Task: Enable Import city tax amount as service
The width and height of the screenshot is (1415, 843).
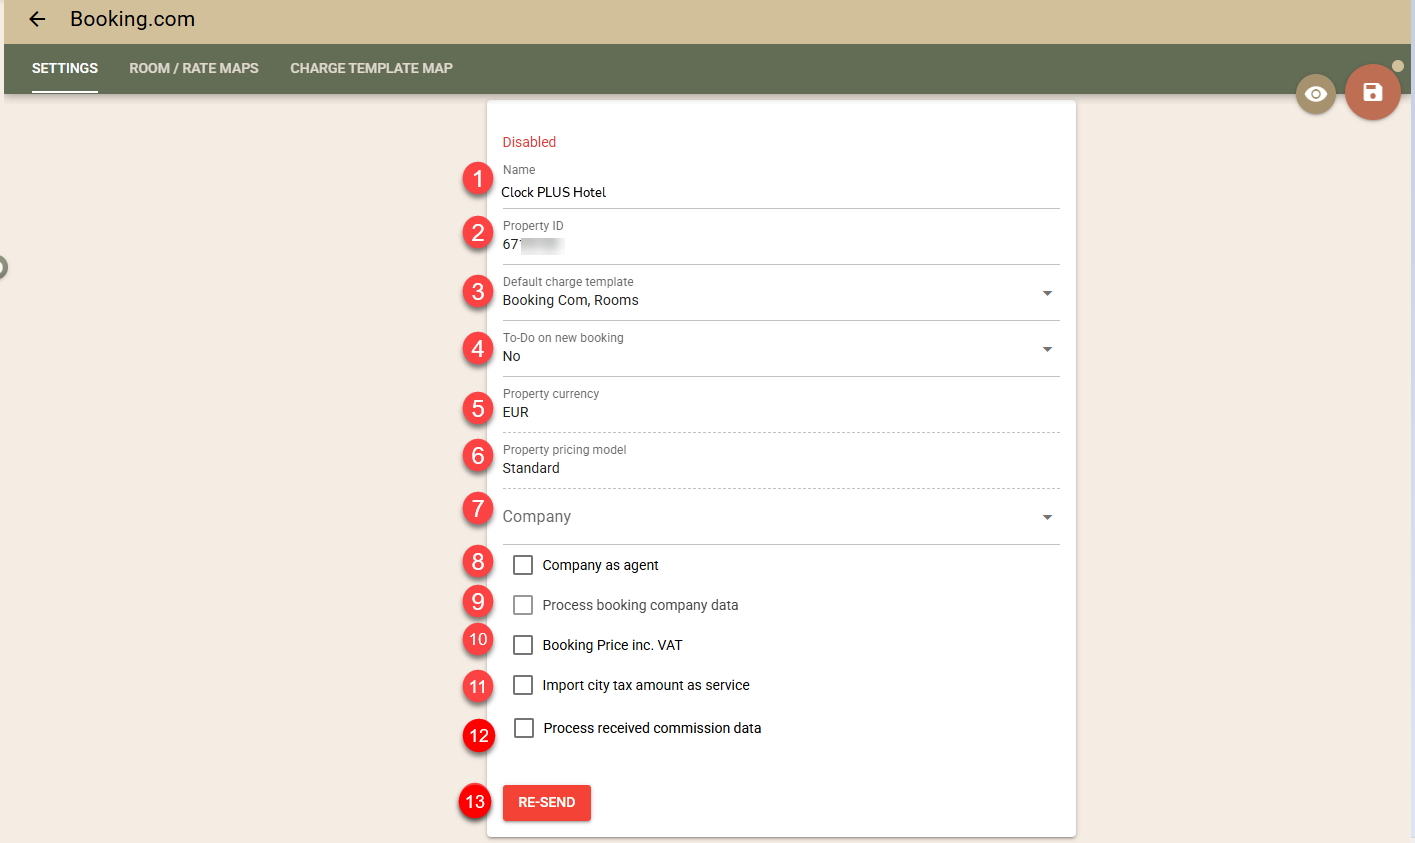Action: pyautogui.click(x=523, y=685)
